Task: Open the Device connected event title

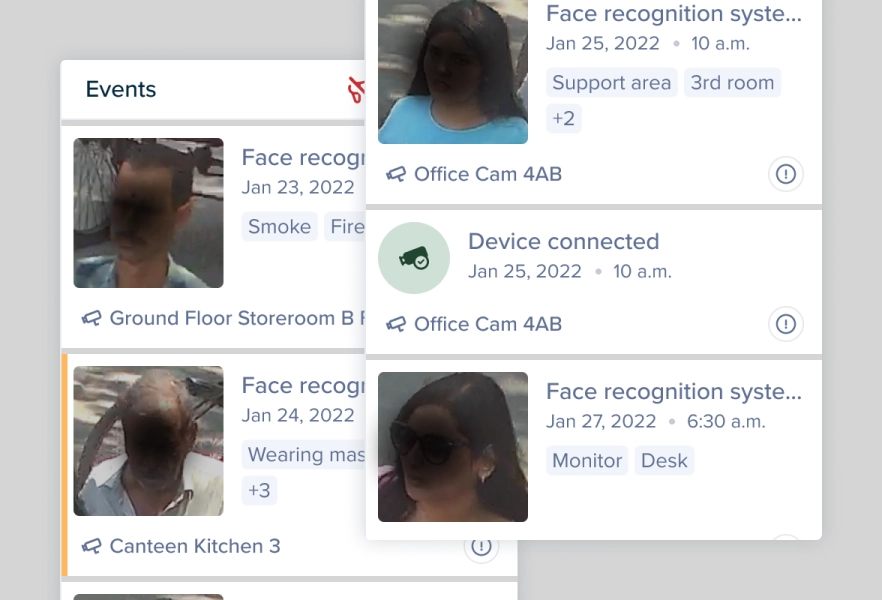Action: pyautogui.click(x=564, y=241)
